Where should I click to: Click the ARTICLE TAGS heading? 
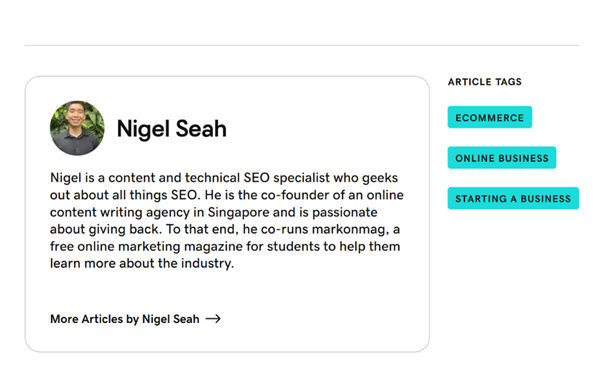[485, 82]
